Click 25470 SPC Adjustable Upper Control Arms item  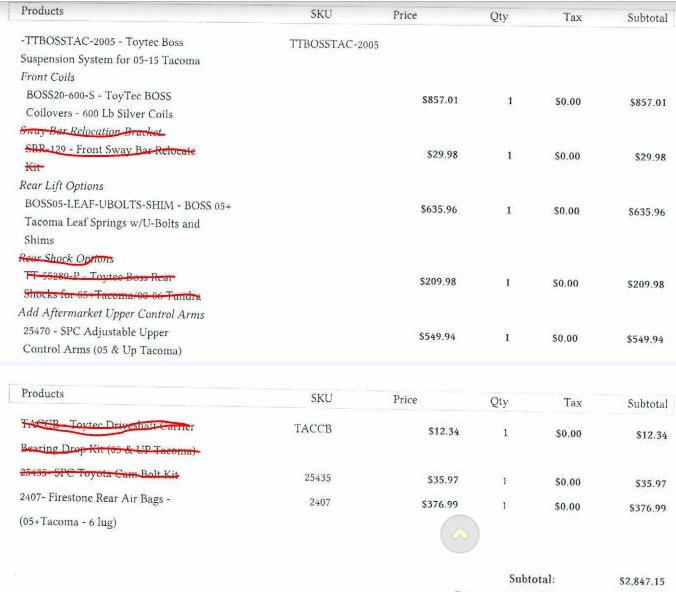click(102, 341)
